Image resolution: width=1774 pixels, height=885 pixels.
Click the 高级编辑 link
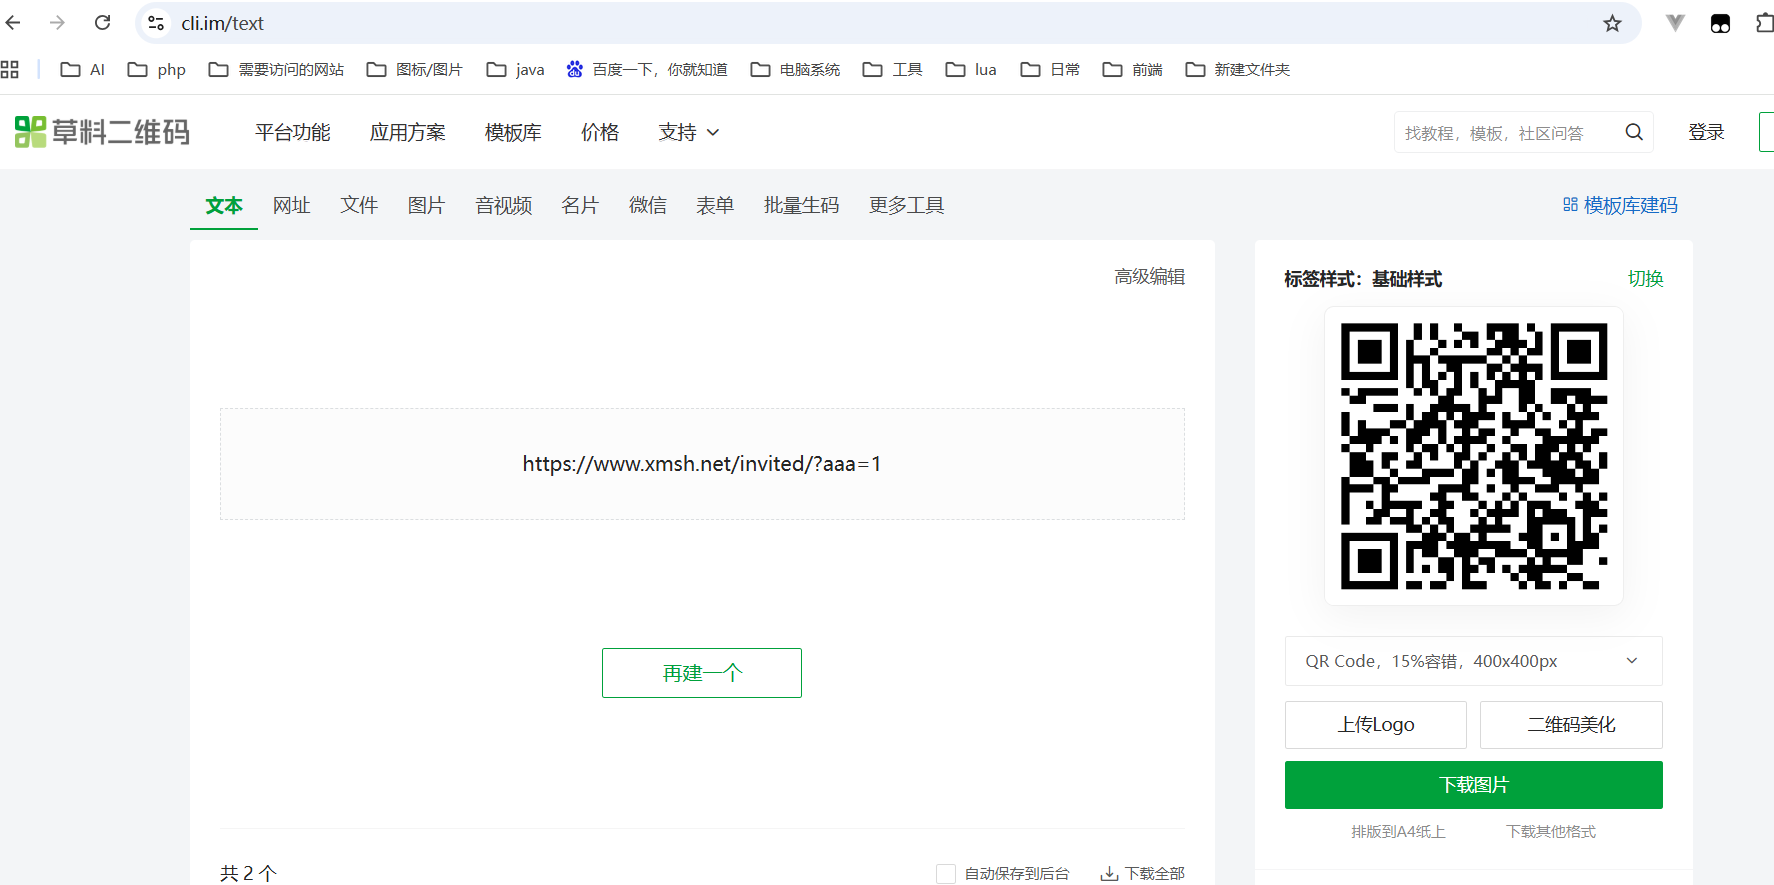(x=1150, y=277)
